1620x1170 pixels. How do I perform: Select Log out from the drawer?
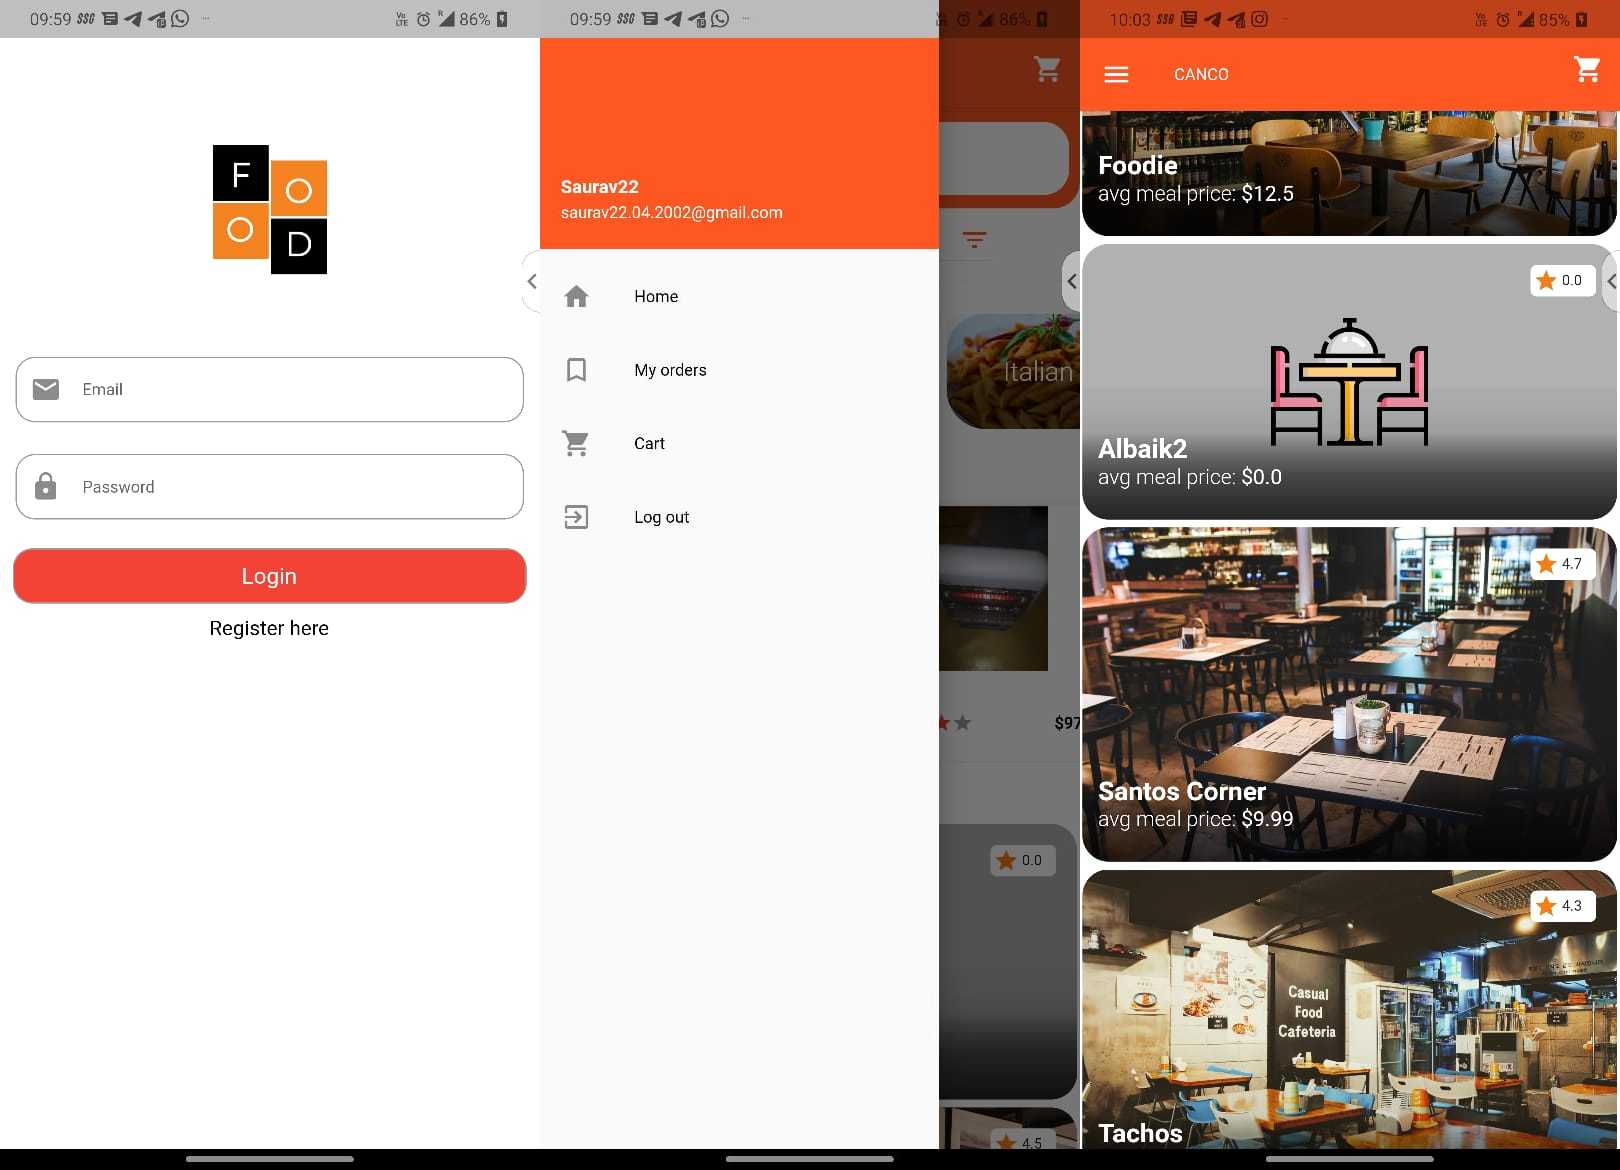pos(661,517)
